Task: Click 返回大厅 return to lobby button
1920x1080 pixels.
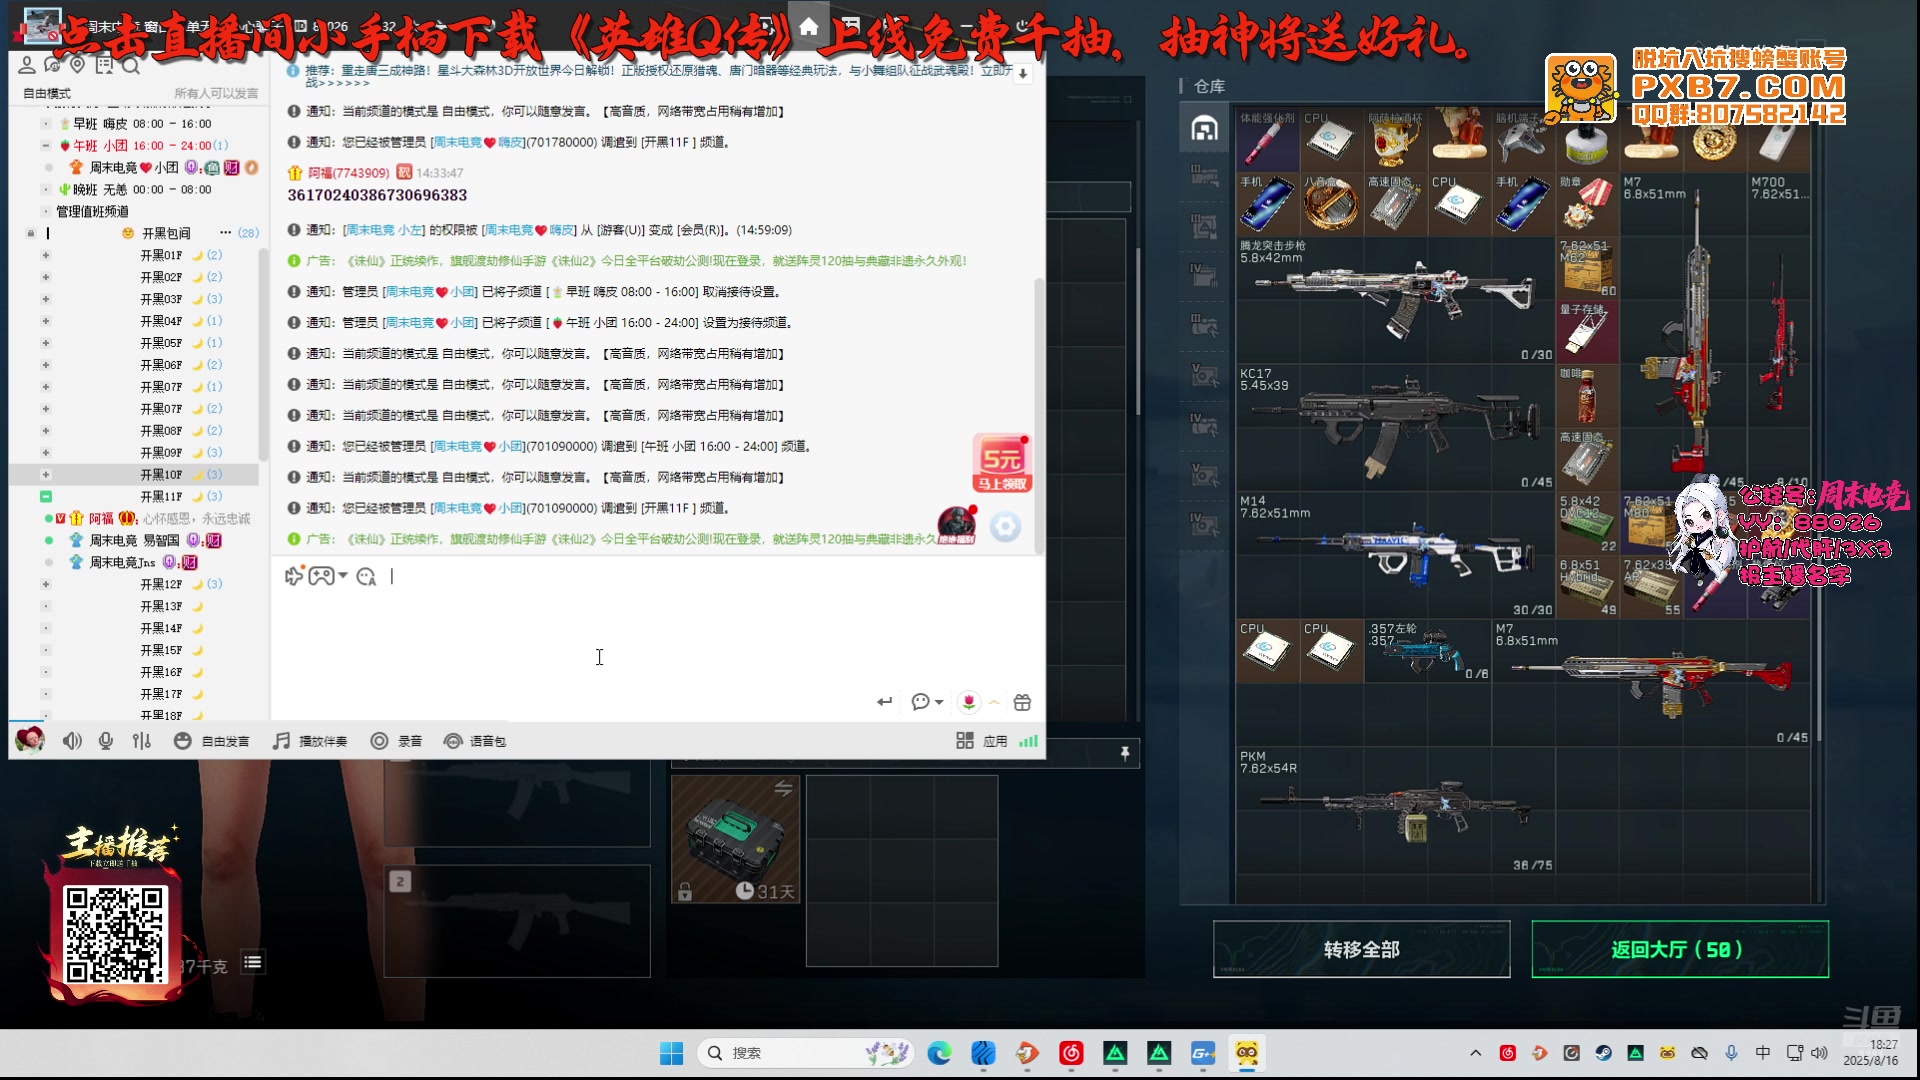Action: pos(1680,949)
